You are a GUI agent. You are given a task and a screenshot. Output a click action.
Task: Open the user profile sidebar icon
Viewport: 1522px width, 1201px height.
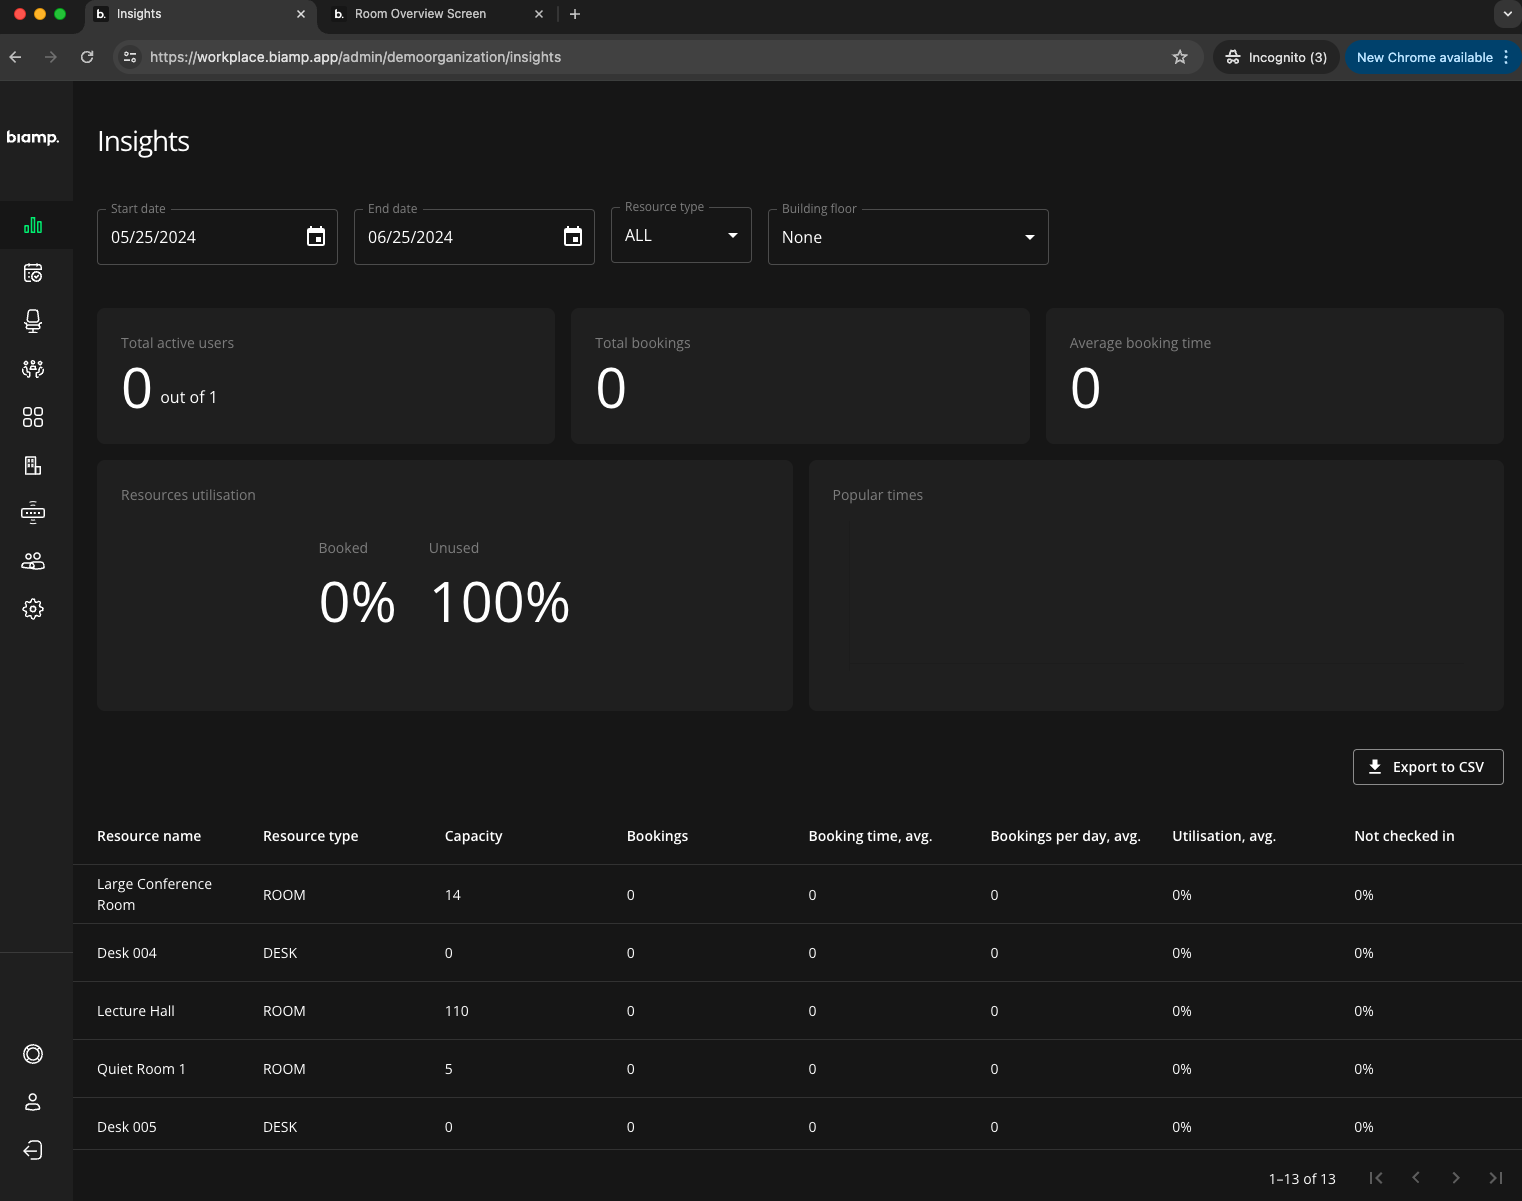point(33,1102)
